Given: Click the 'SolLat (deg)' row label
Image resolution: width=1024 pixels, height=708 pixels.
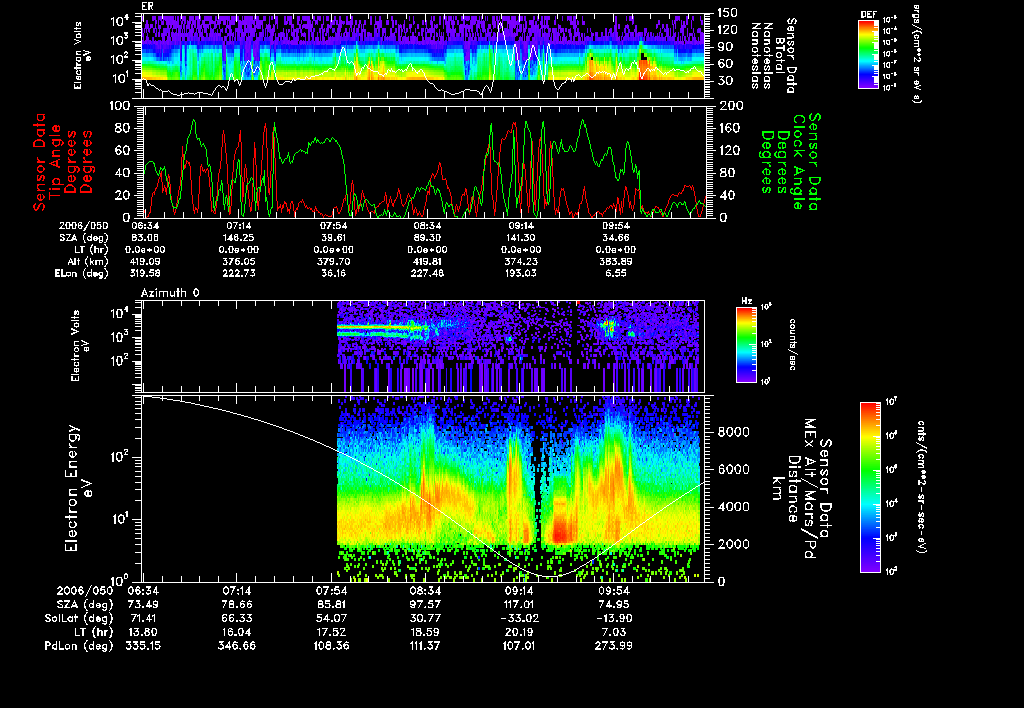Looking at the screenshot, I should click(80, 618).
